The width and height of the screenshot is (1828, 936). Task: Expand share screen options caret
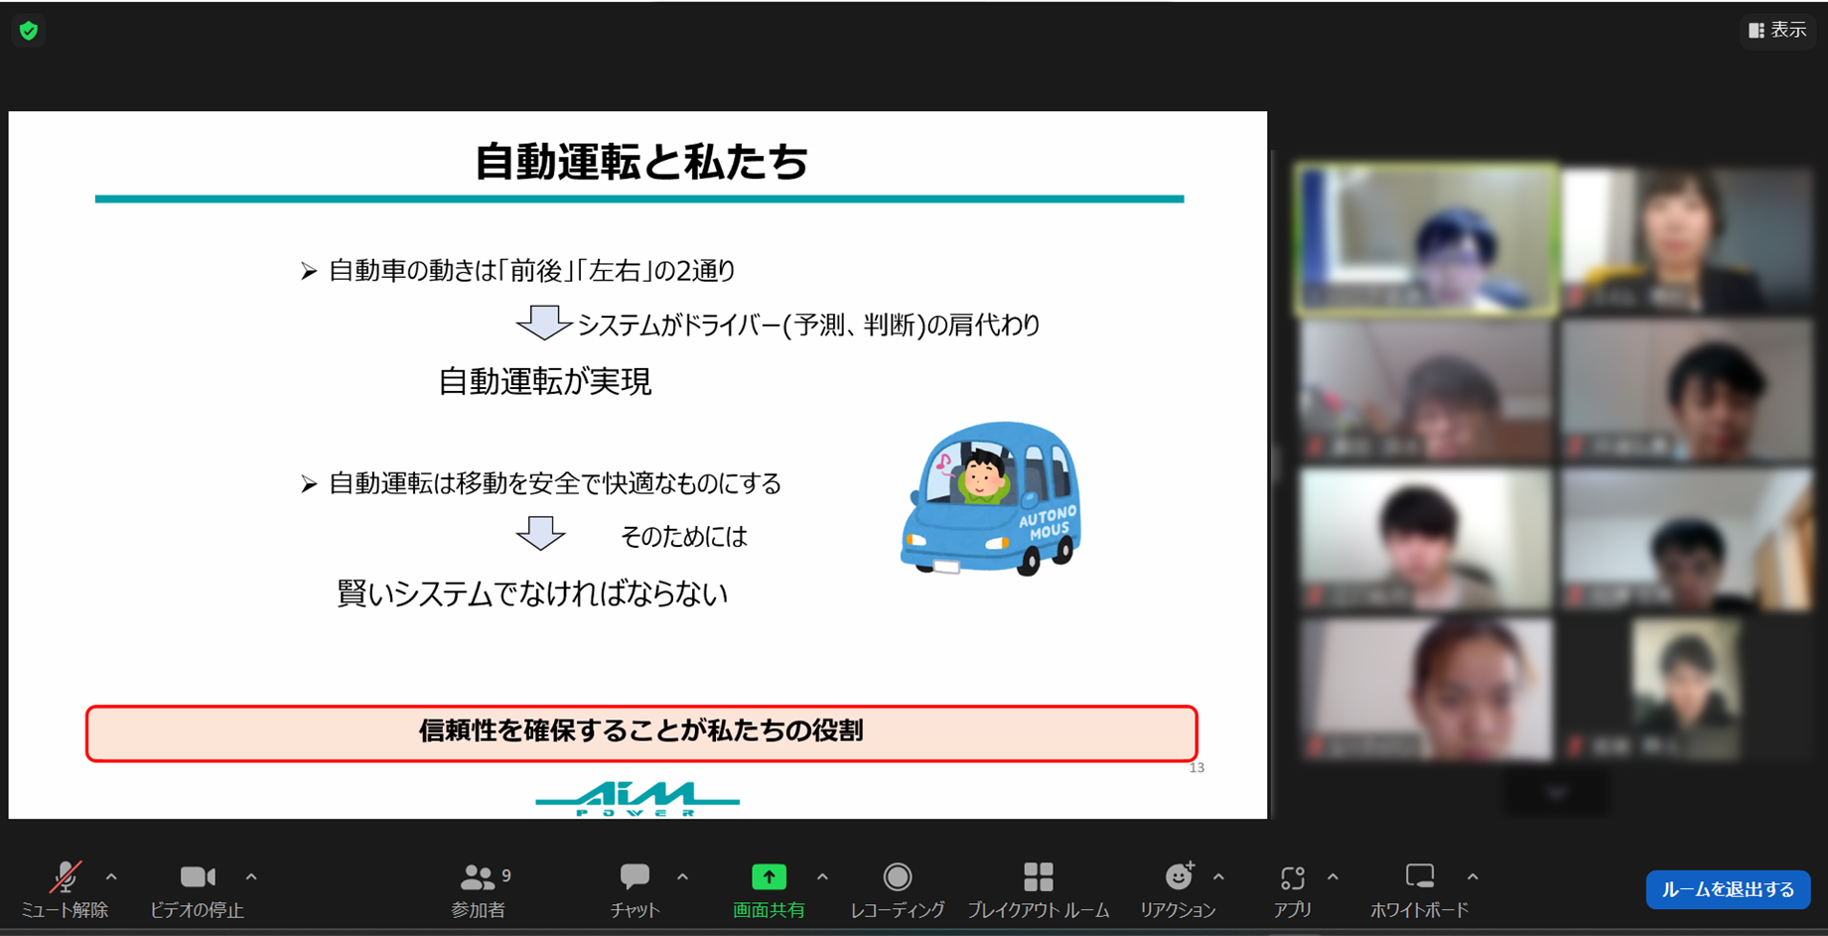pyautogui.click(x=822, y=877)
